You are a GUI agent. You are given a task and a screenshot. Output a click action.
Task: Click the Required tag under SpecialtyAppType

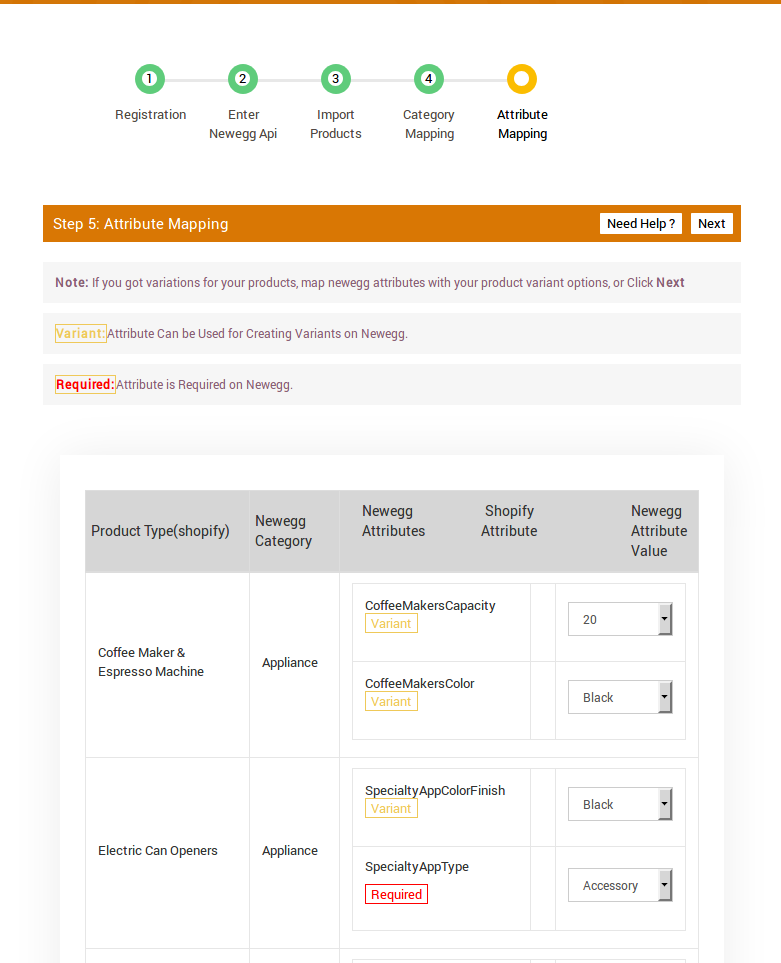[396, 895]
